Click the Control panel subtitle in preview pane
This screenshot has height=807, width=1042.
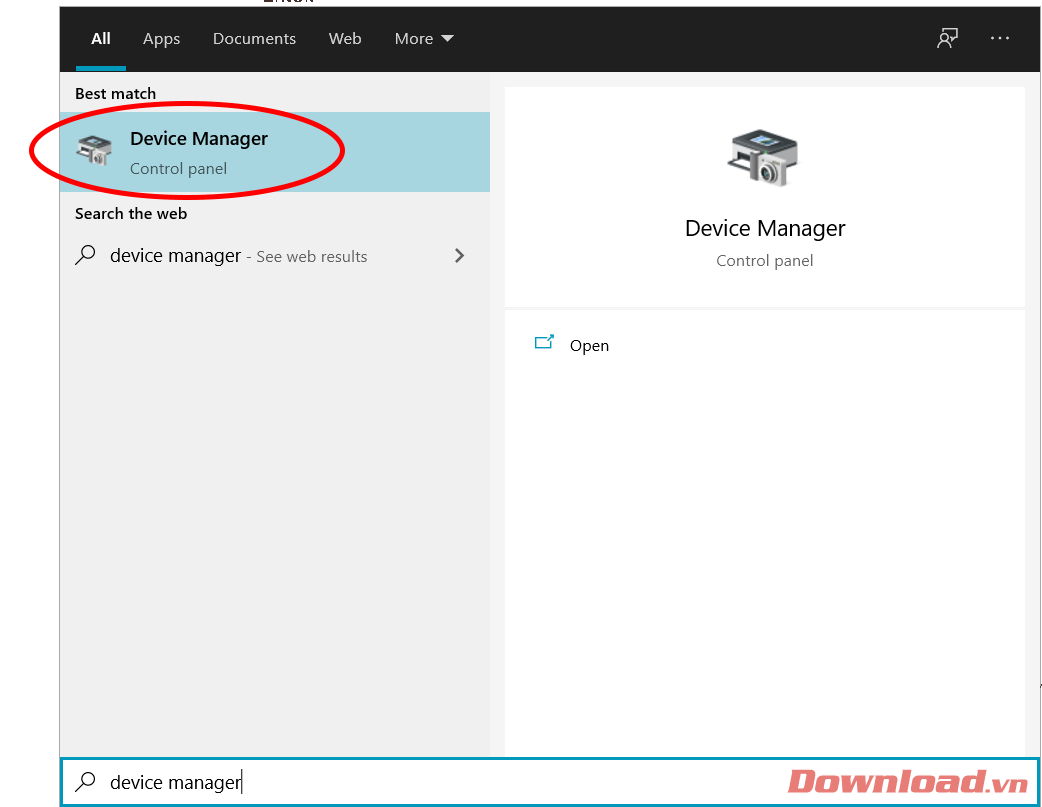[765, 261]
